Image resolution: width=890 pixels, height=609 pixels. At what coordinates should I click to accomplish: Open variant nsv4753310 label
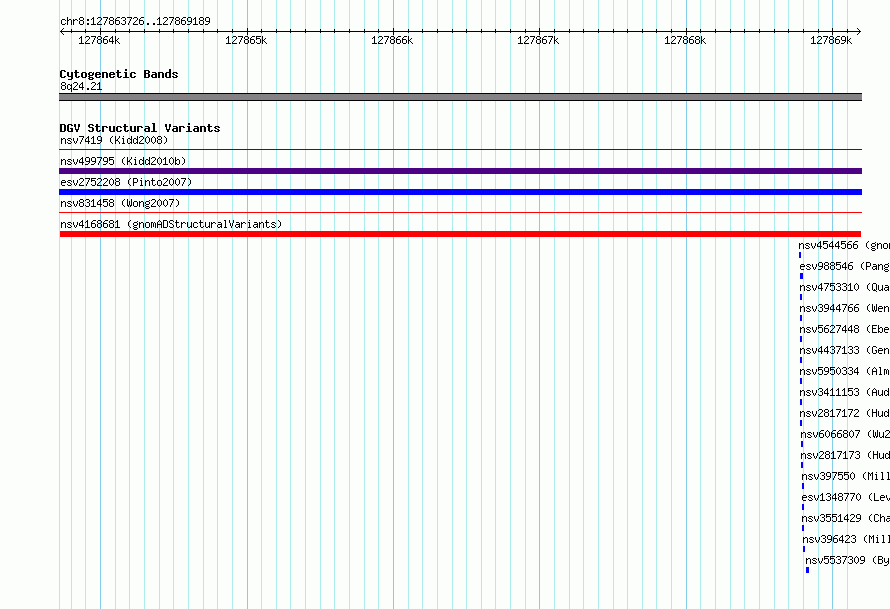pos(845,287)
